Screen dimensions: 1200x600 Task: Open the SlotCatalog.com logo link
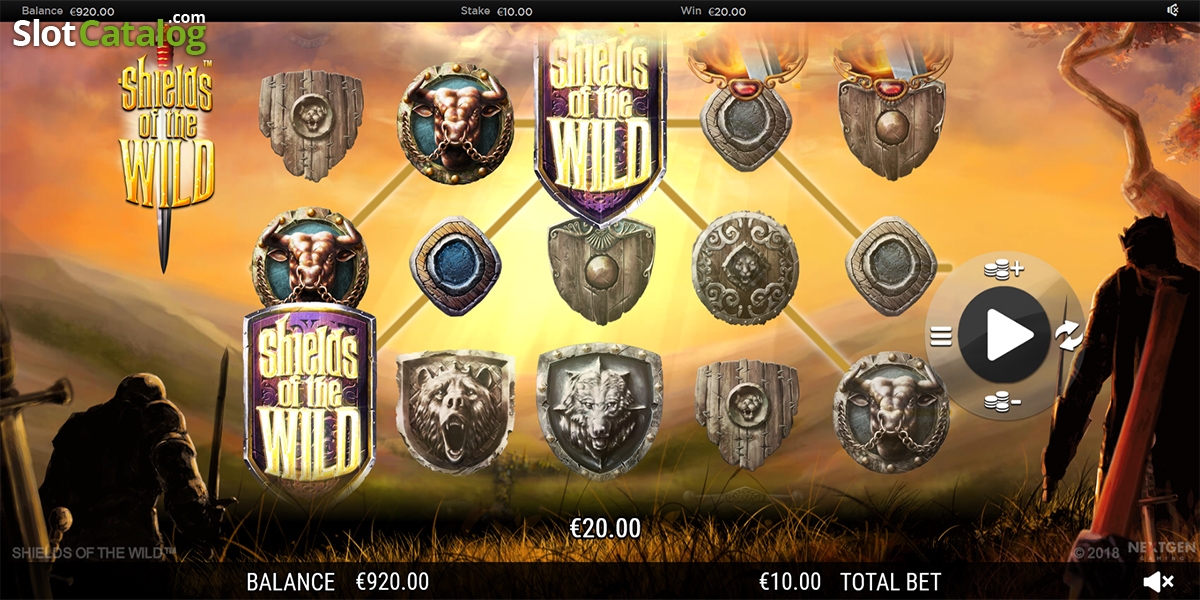tap(108, 33)
